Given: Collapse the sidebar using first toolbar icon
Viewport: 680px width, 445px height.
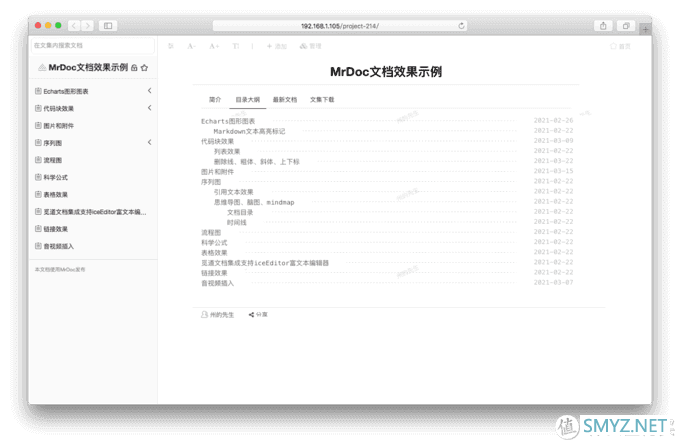Looking at the screenshot, I should tap(171, 46).
